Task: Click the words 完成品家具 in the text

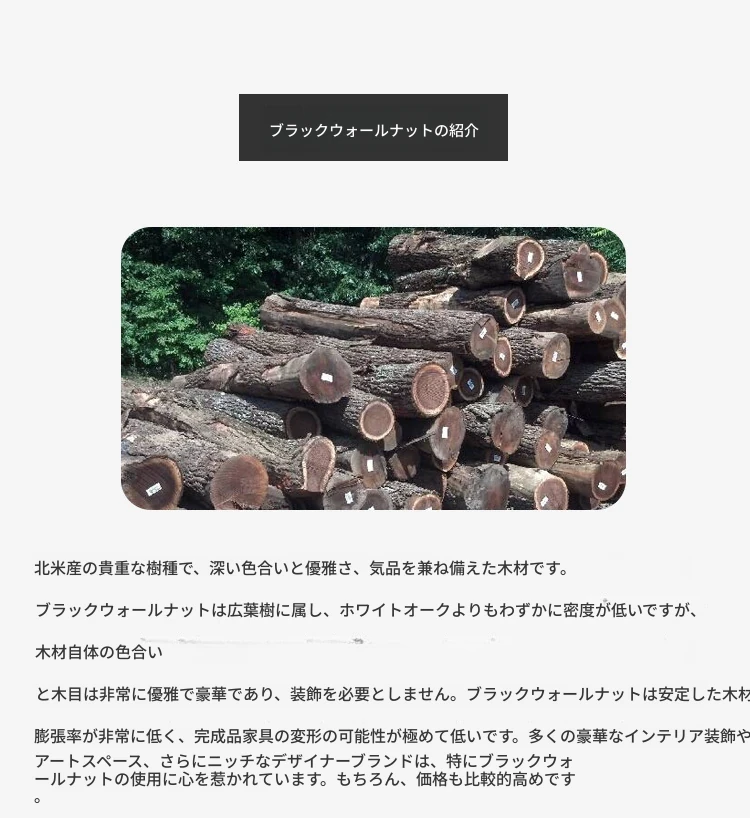Action: (234, 736)
